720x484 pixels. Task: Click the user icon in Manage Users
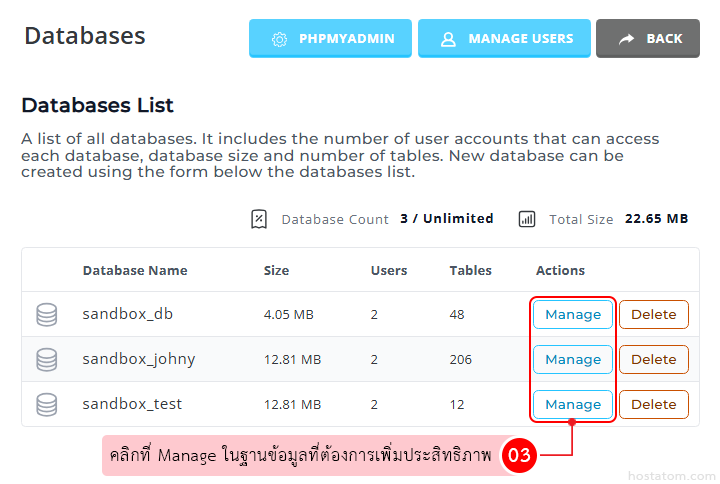click(x=448, y=39)
